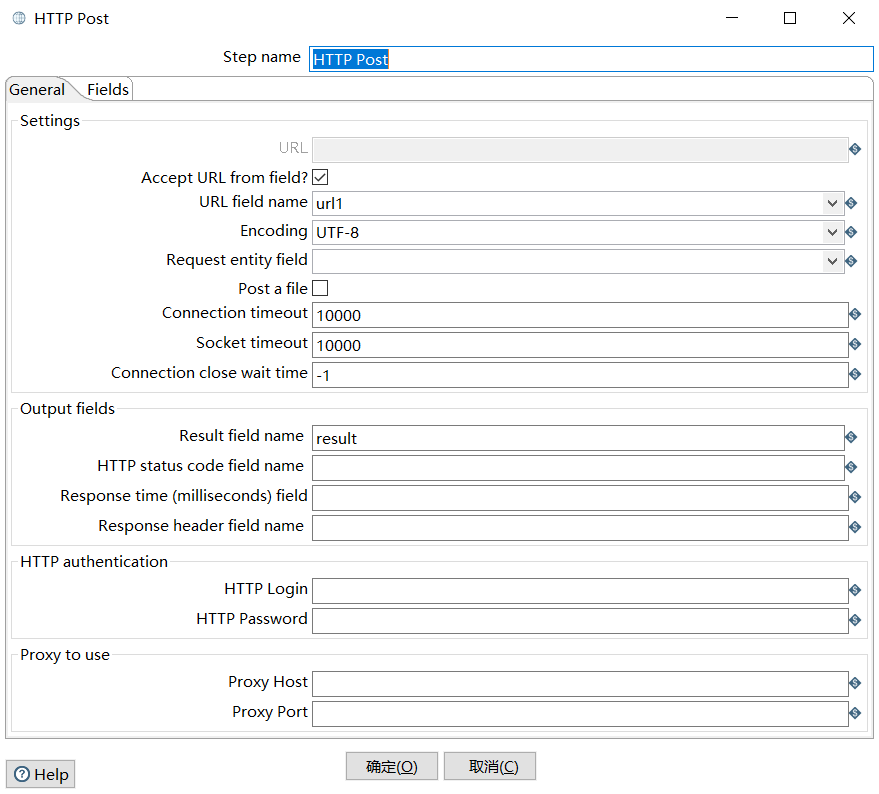Click Response time (milliseconds) field input
879x794 pixels.
click(580, 498)
